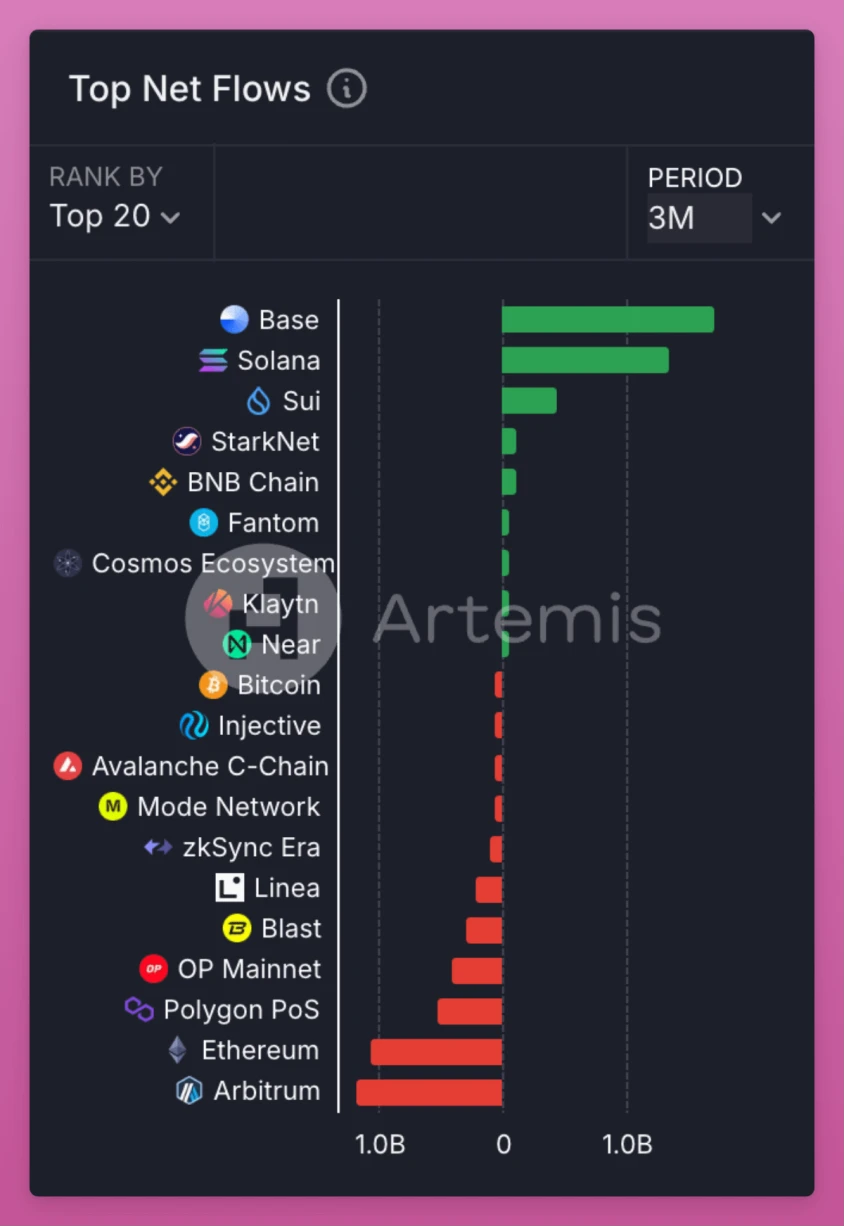849x1231 pixels.
Task: Click the Ethereum diamond icon
Action: pyautogui.click(x=177, y=1050)
